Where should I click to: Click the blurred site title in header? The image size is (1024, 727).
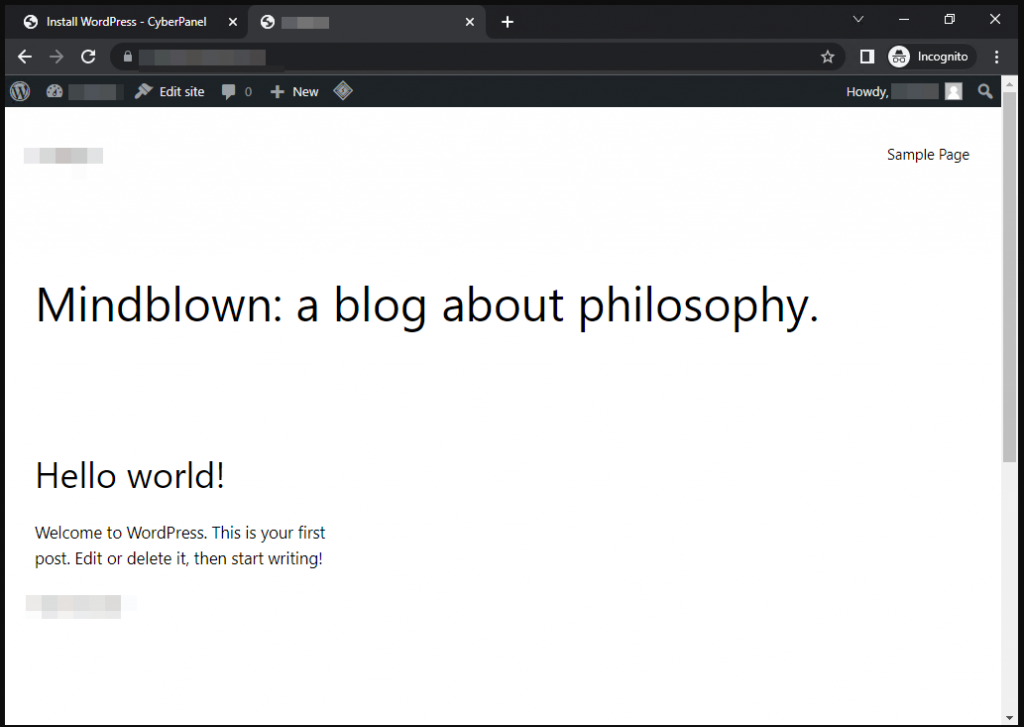pyautogui.click(x=63, y=155)
